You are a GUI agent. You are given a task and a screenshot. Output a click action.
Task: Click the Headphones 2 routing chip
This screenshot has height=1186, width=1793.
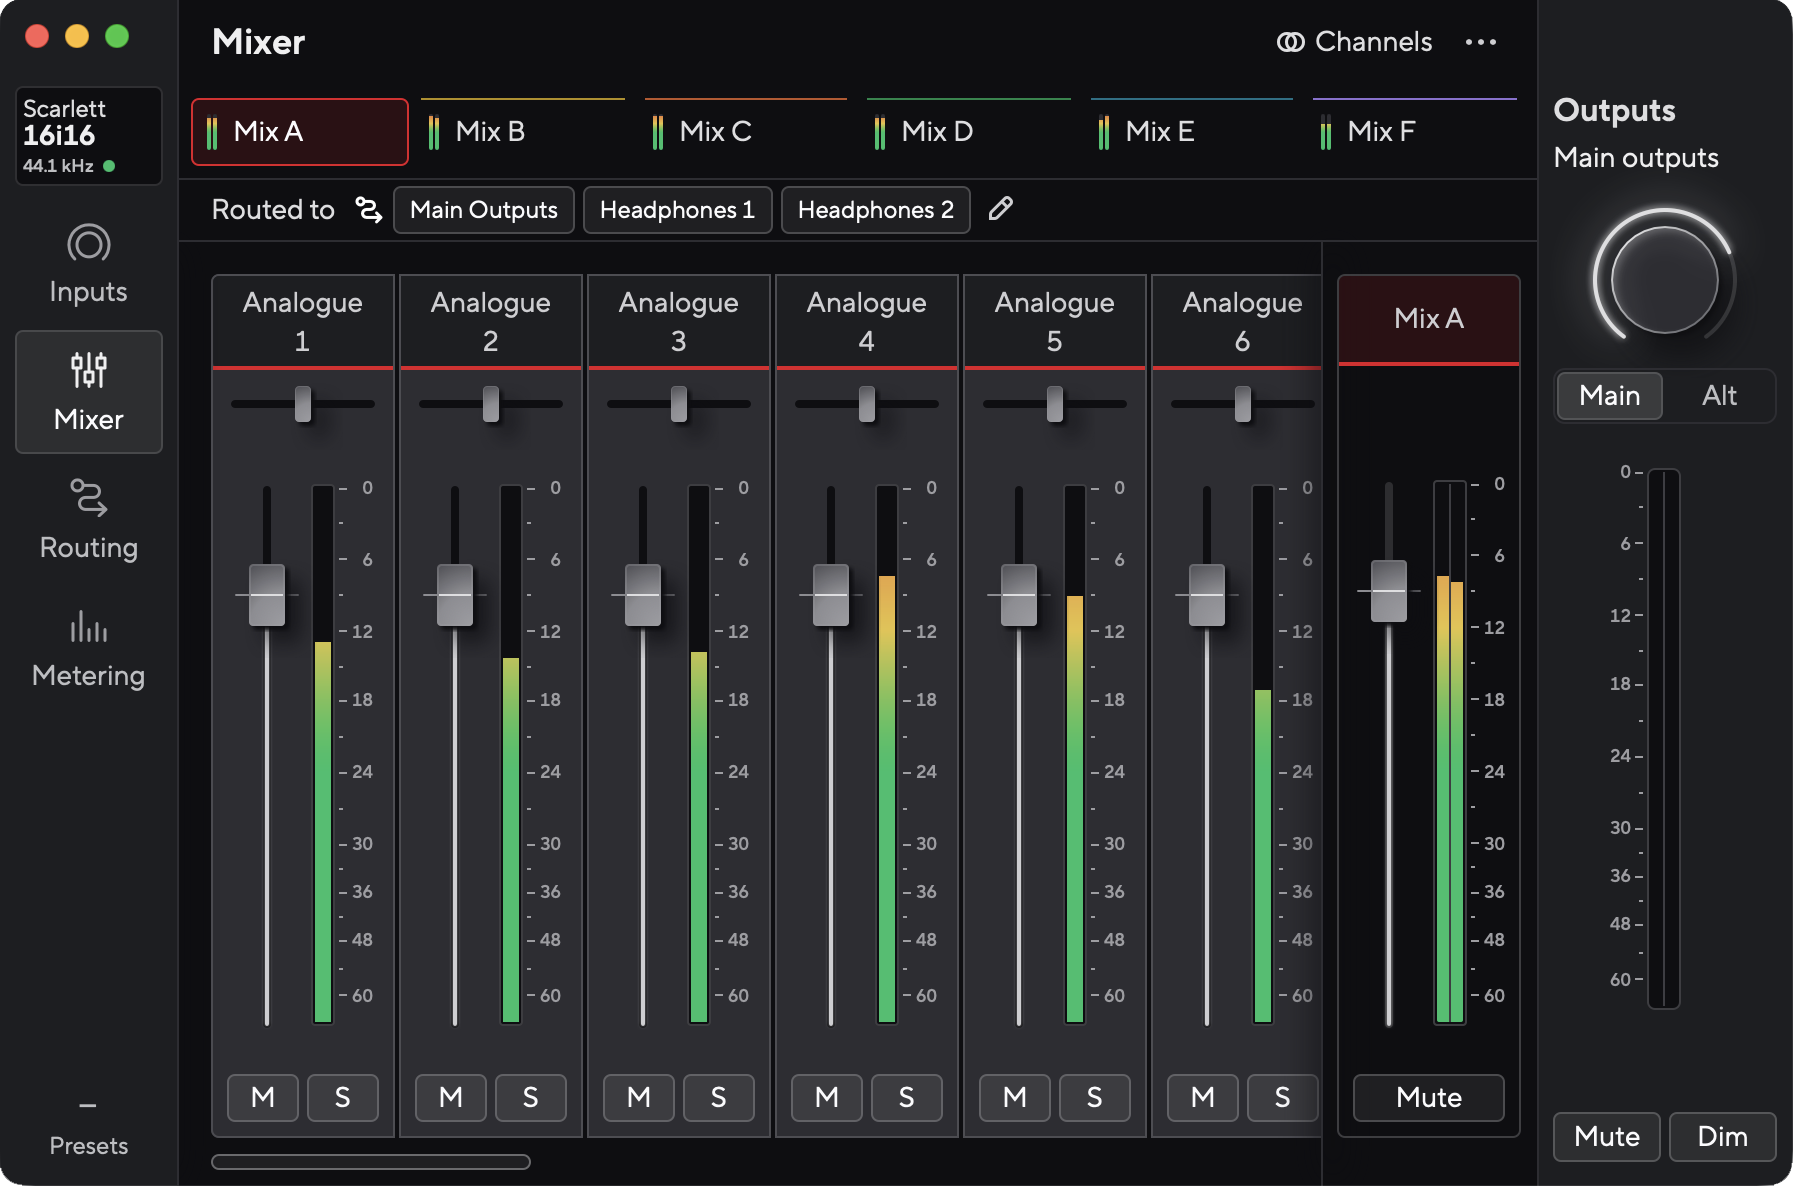(x=876, y=210)
